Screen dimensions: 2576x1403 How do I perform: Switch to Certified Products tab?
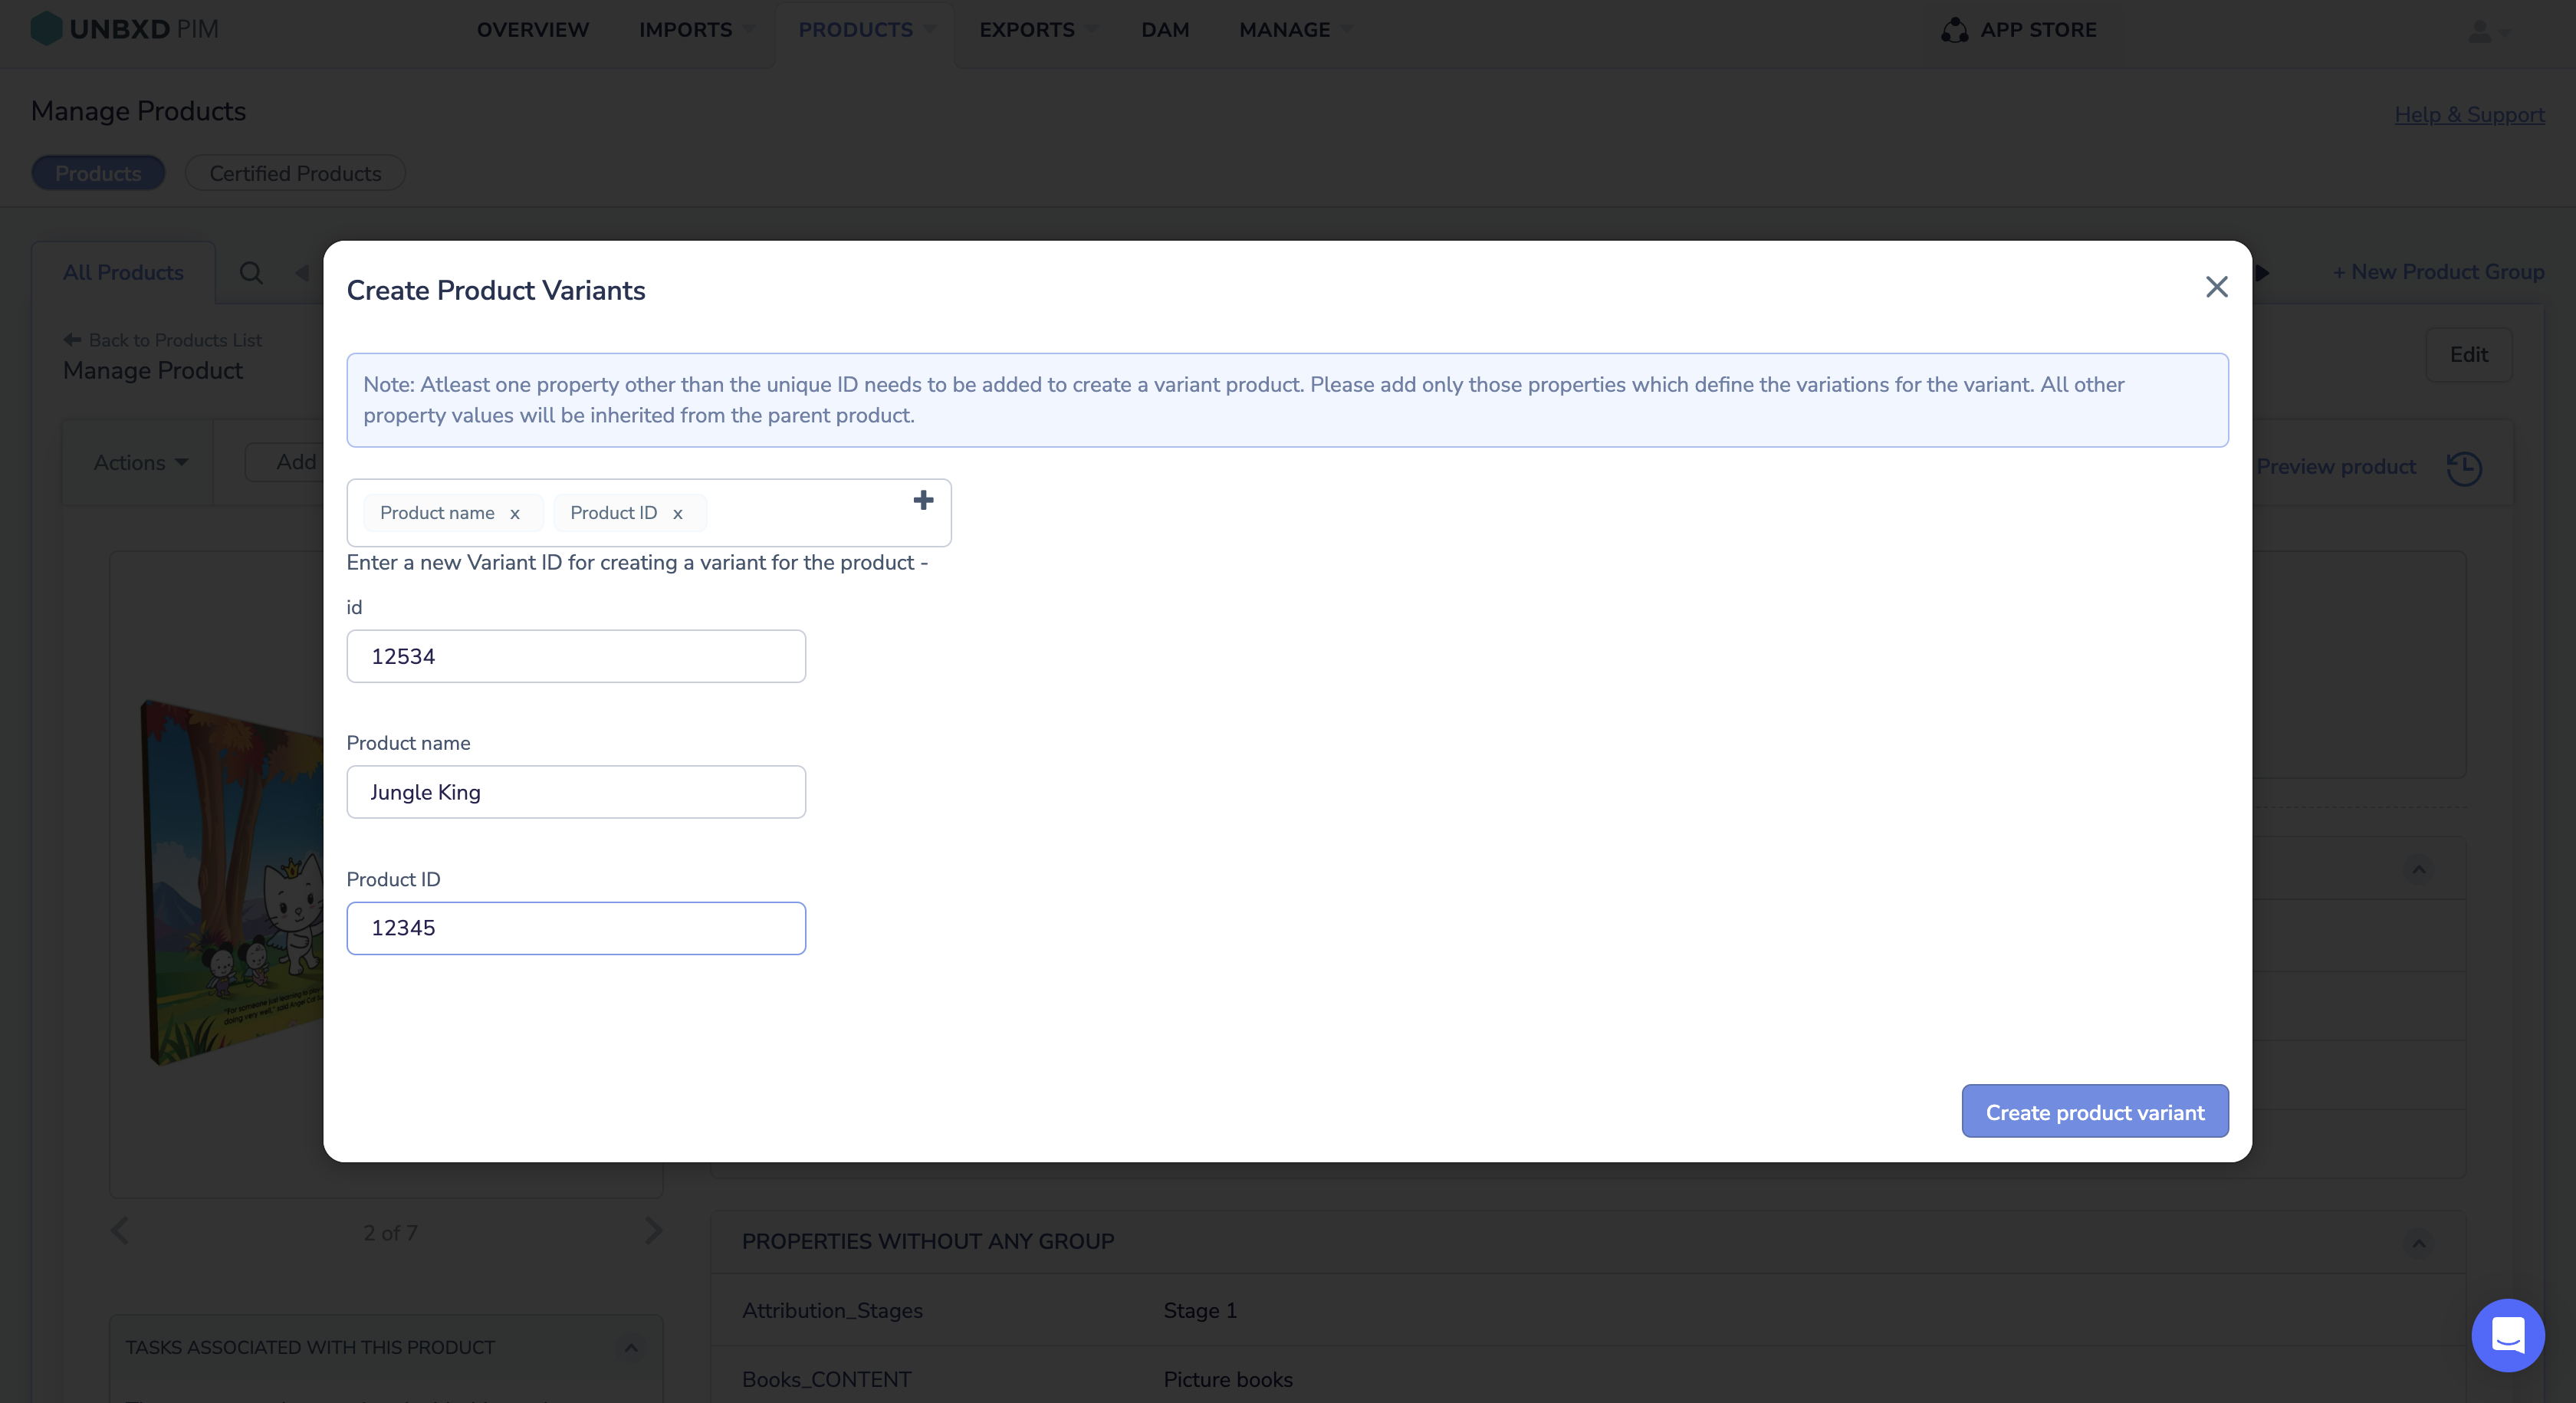(295, 173)
